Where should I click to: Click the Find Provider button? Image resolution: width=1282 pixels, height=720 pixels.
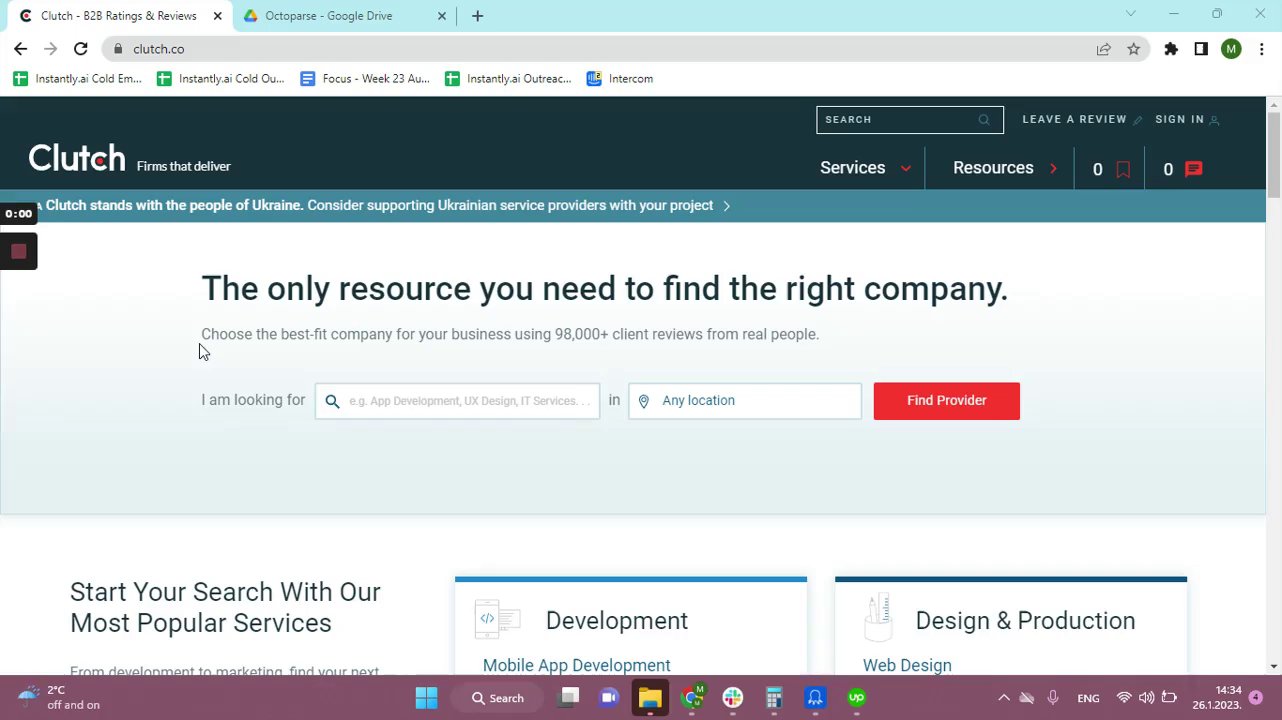[946, 401]
